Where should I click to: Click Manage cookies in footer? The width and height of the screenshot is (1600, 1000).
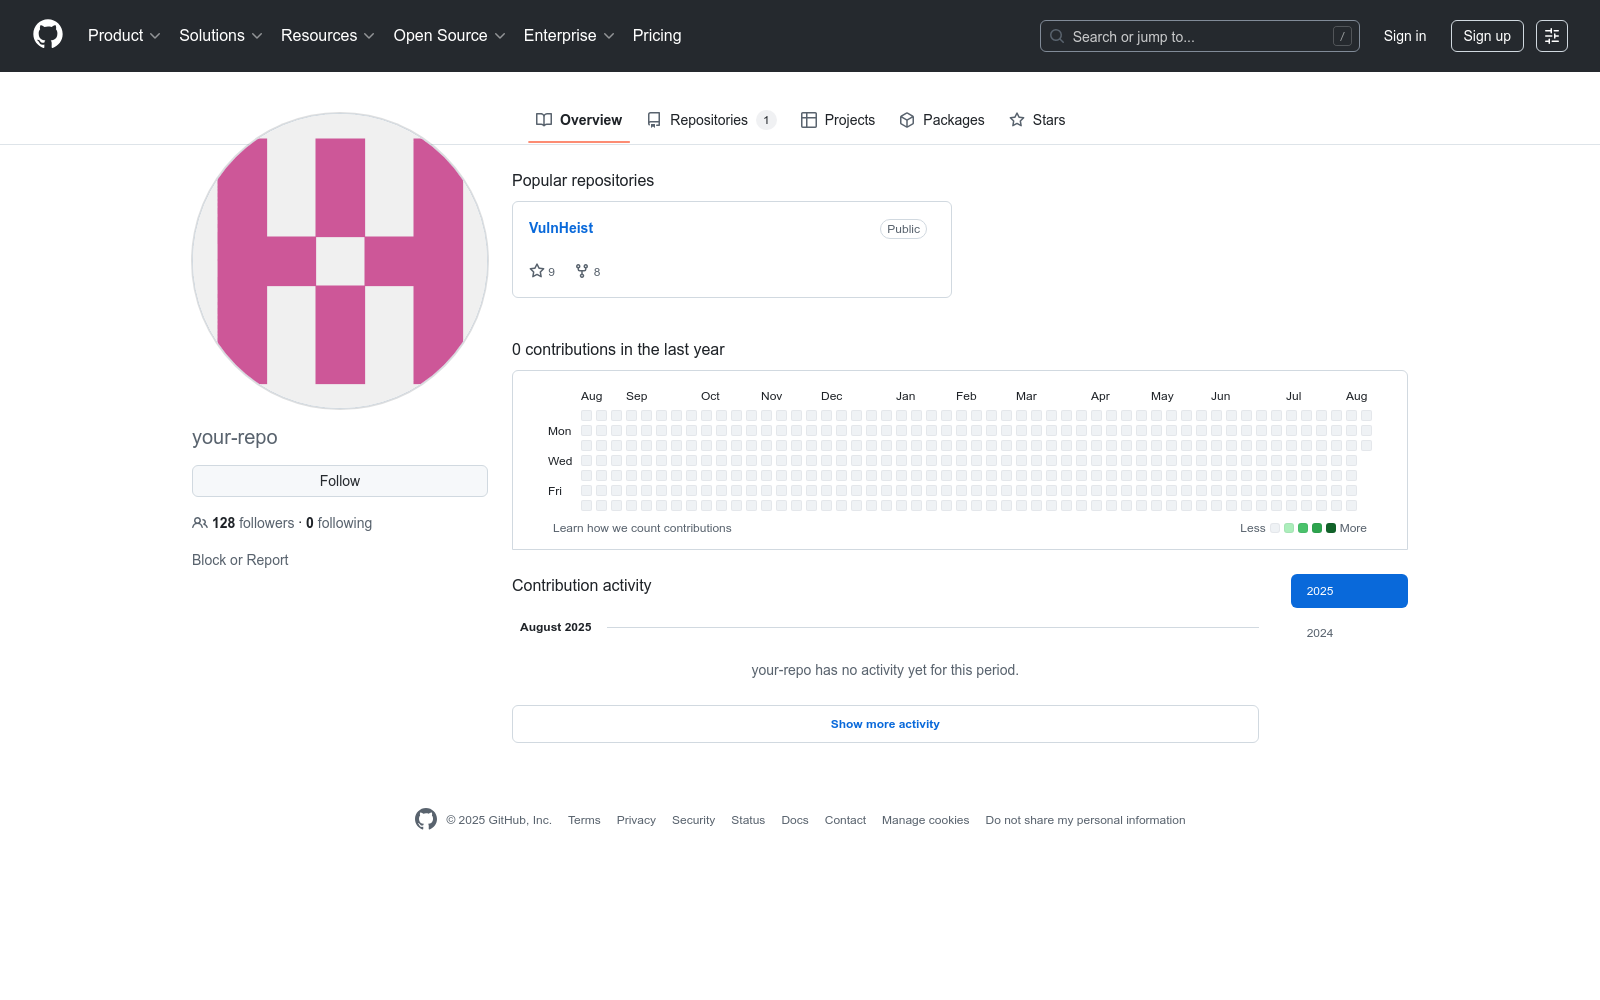pos(926,820)
